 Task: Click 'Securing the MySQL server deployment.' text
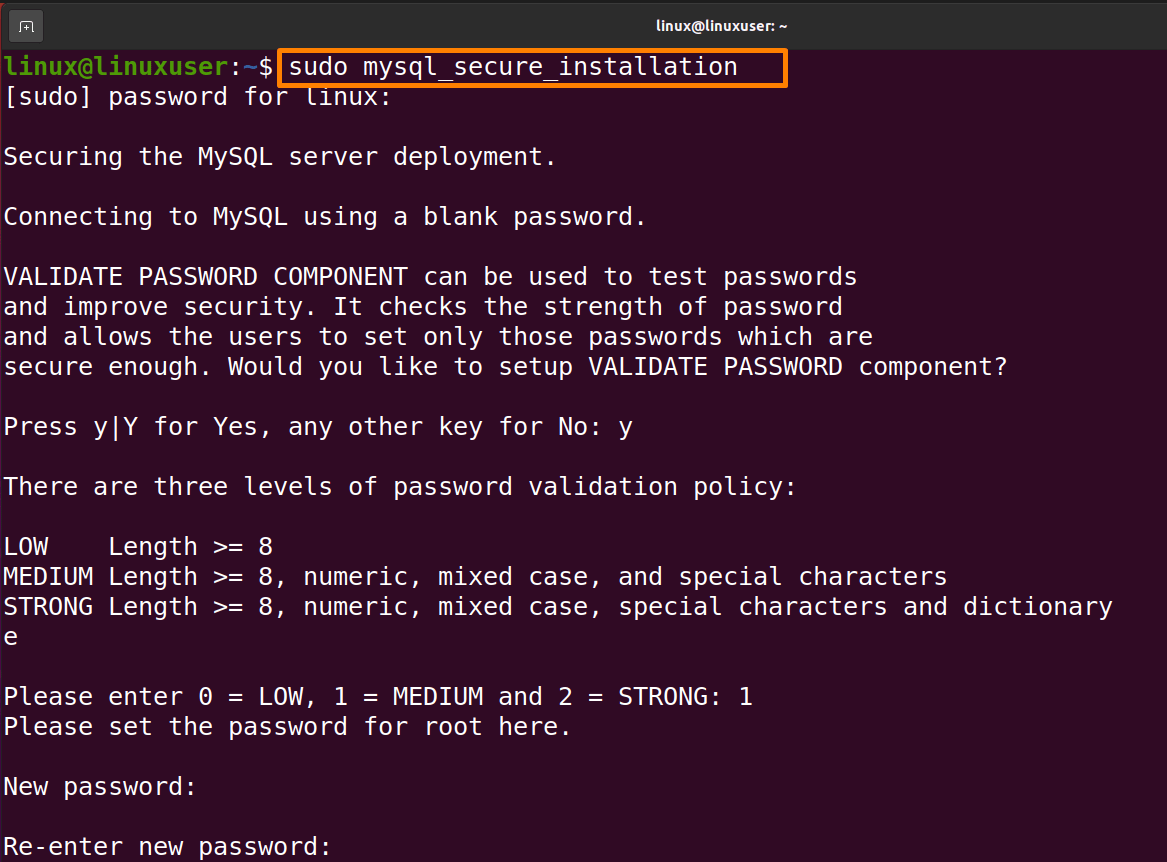point(280,157)
